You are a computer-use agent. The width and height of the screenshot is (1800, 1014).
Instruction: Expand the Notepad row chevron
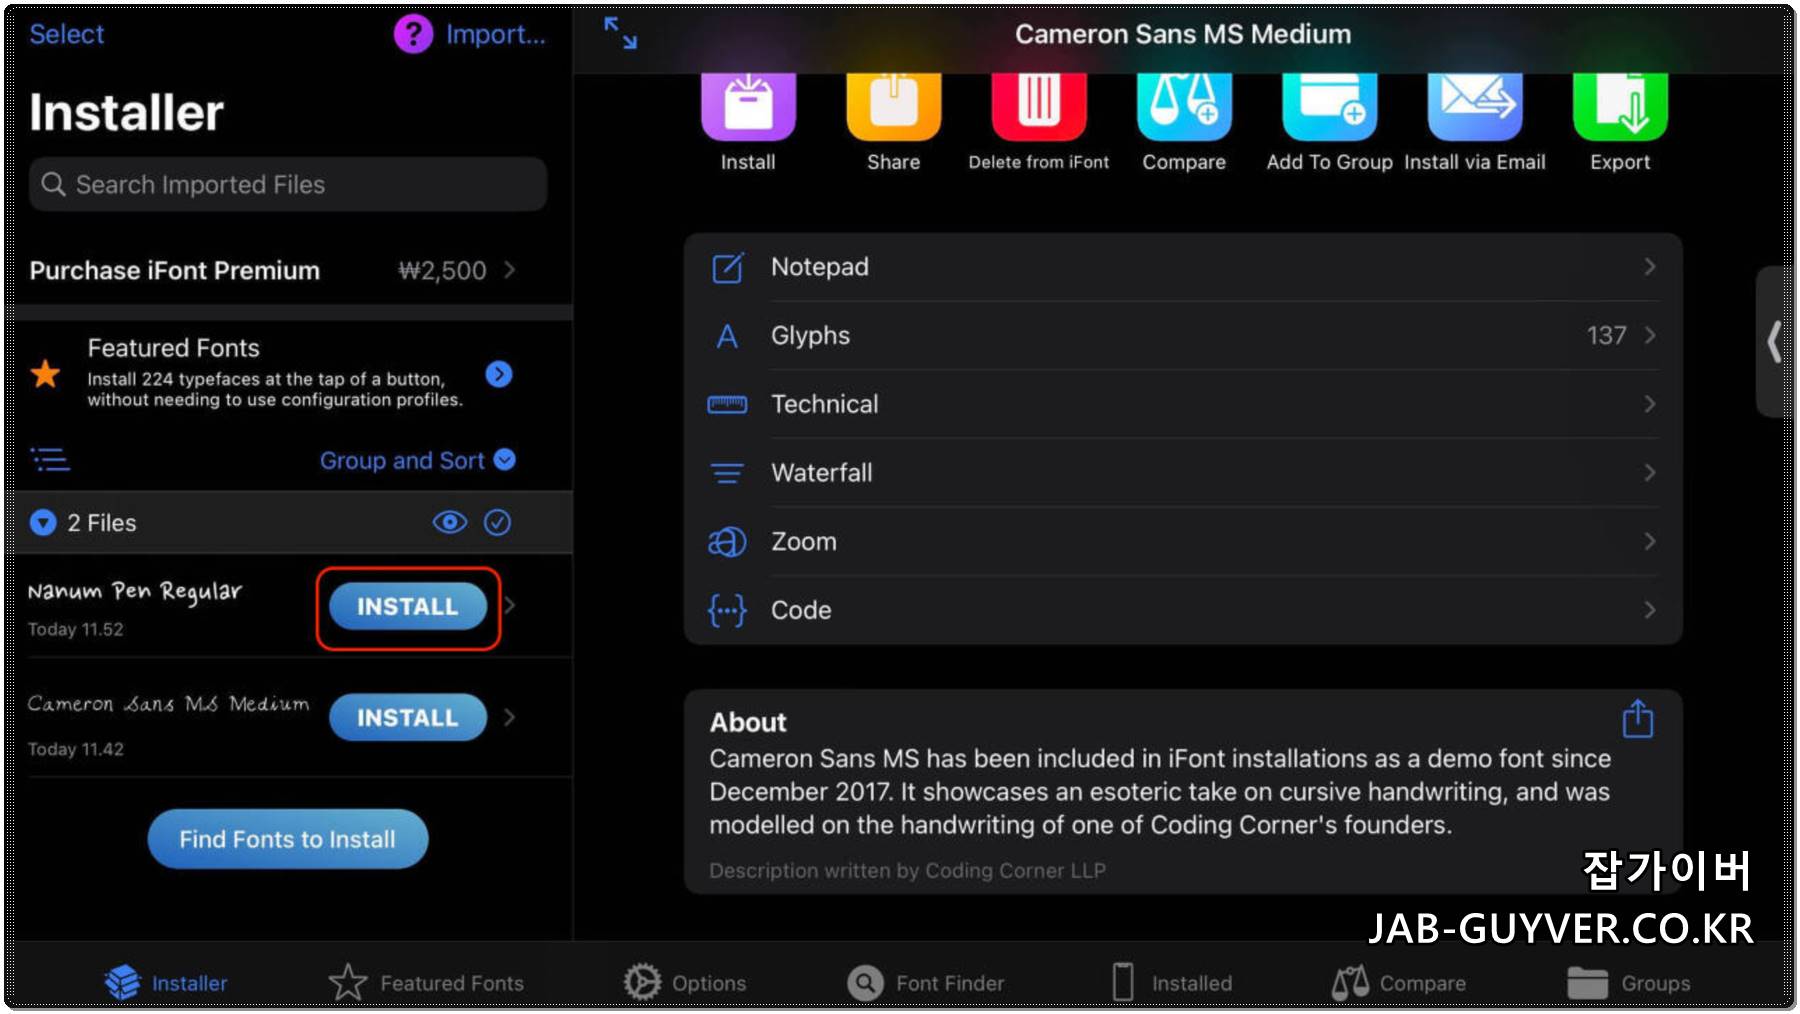pos(1649,267)
